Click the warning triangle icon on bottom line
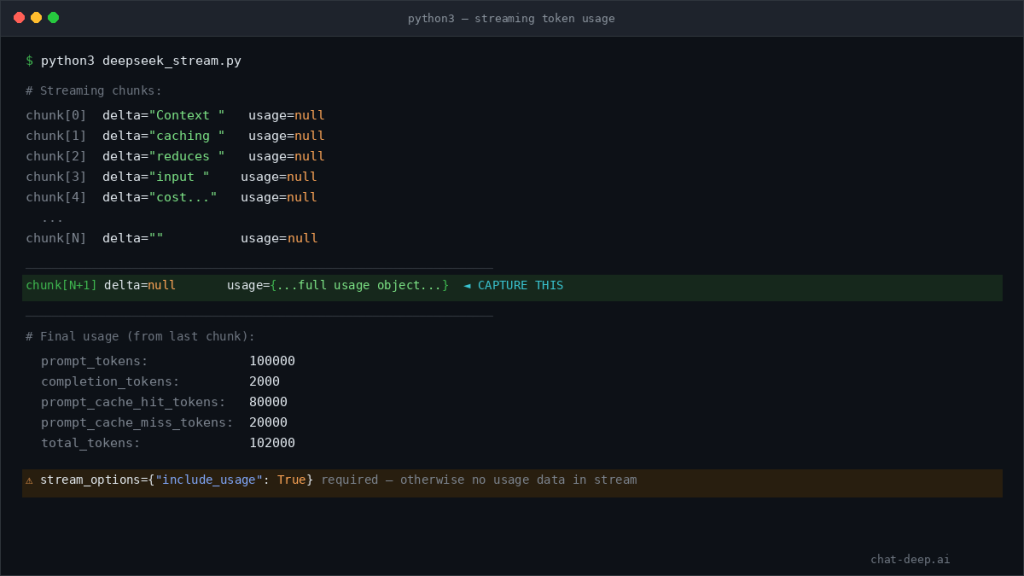 (x=28, y=480)
